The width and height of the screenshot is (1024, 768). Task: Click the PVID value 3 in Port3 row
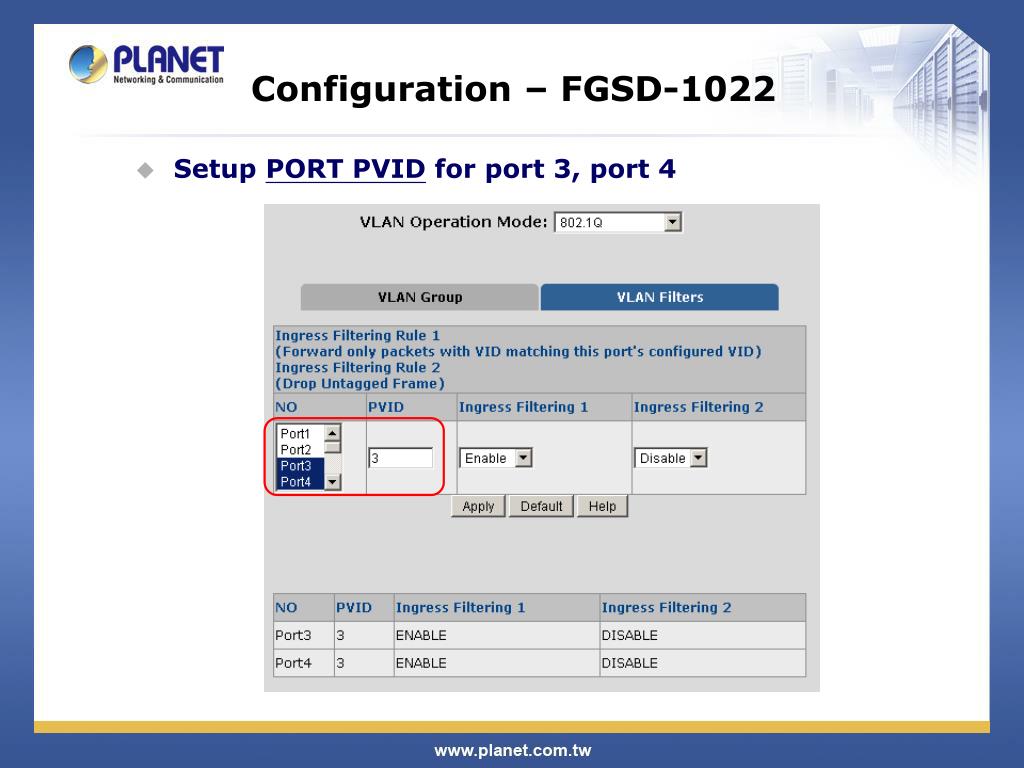pyautogui.click(x=340, y=635)
